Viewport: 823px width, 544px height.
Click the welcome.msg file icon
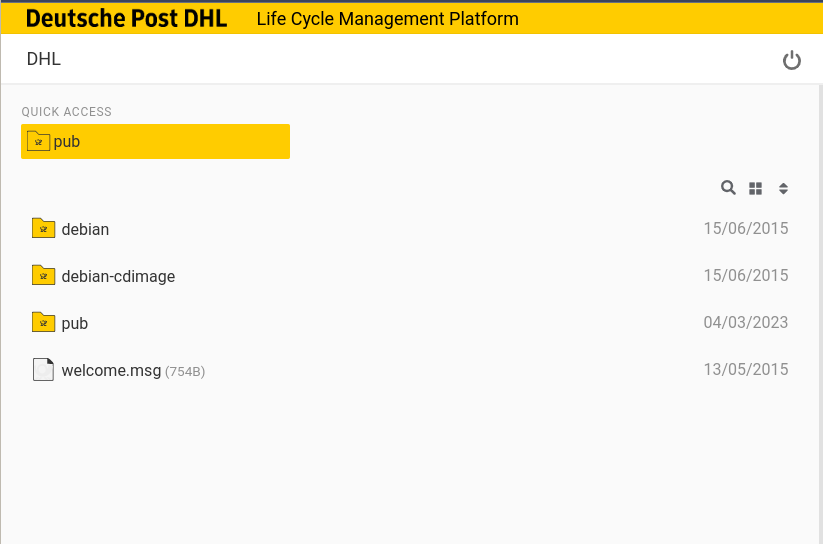[44, 370]
